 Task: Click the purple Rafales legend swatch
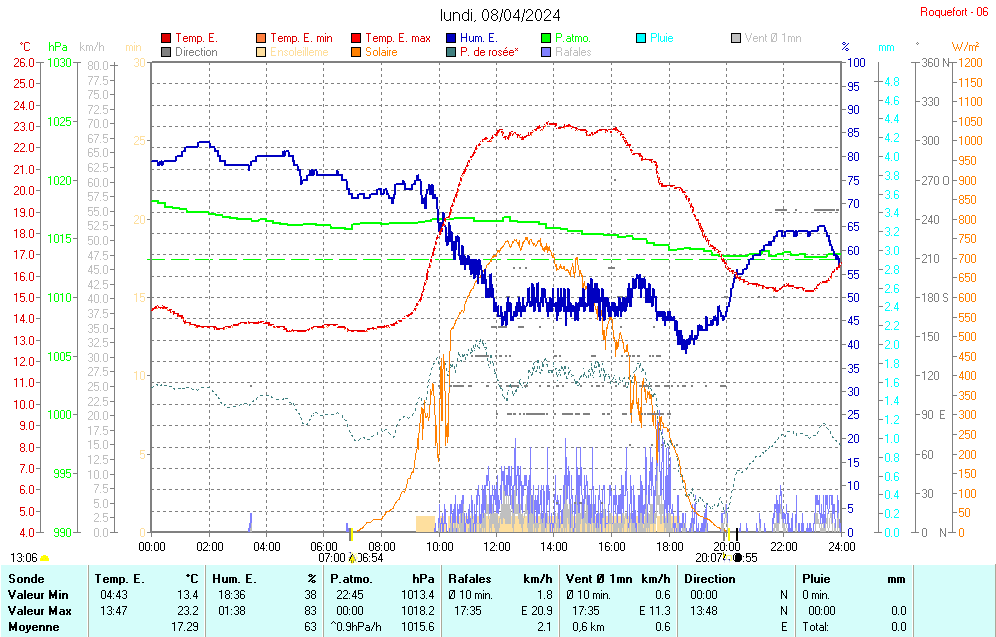tap(546, 52)
